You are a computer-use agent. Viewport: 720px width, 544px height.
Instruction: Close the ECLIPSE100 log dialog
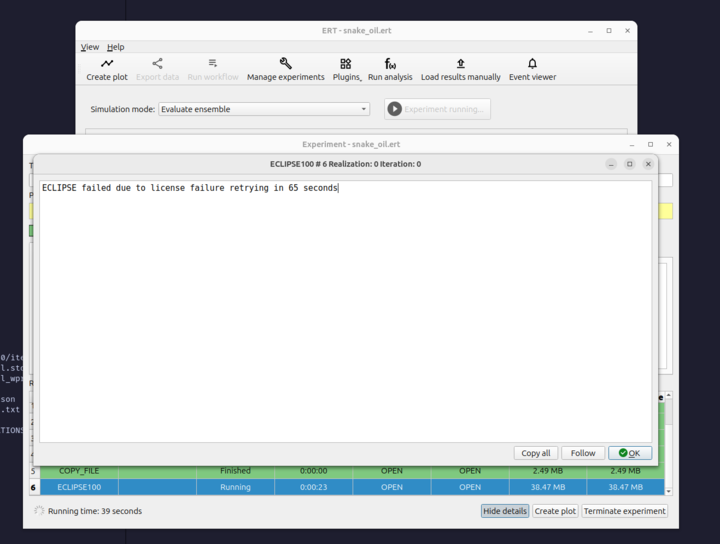(x=648, y=164)
